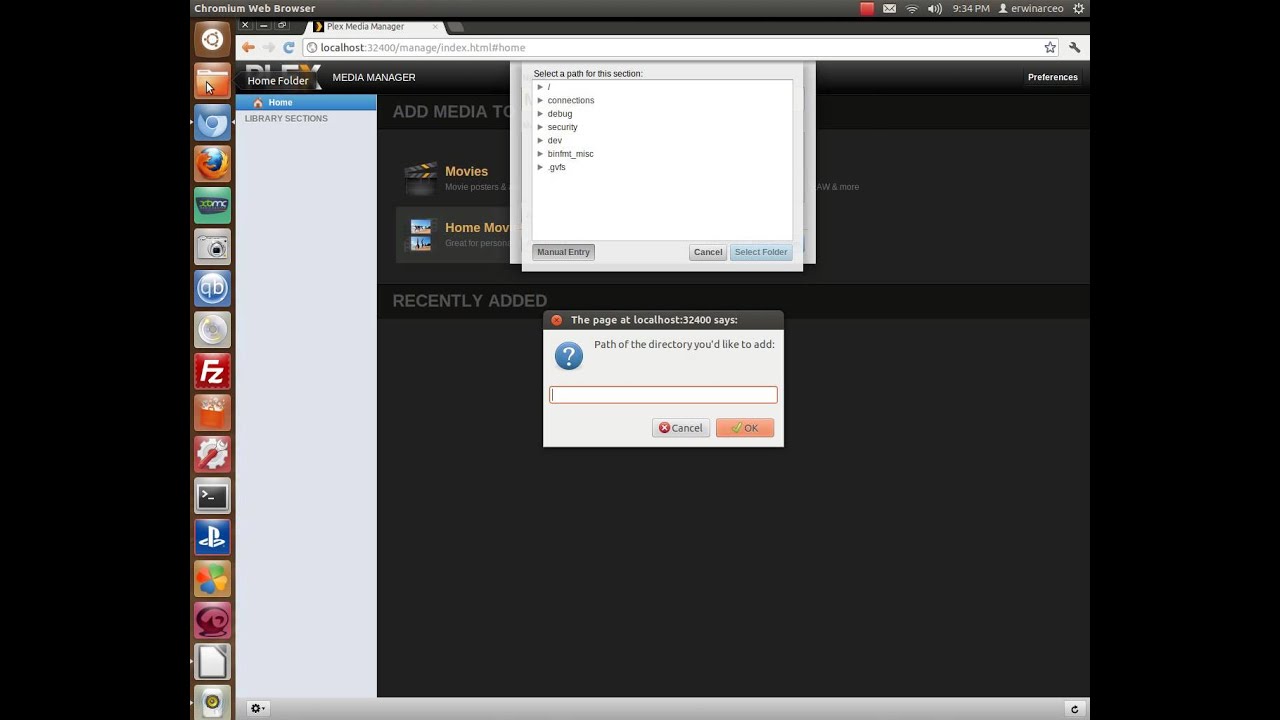
Task: Expand the security folder
Action: [540, 127]
